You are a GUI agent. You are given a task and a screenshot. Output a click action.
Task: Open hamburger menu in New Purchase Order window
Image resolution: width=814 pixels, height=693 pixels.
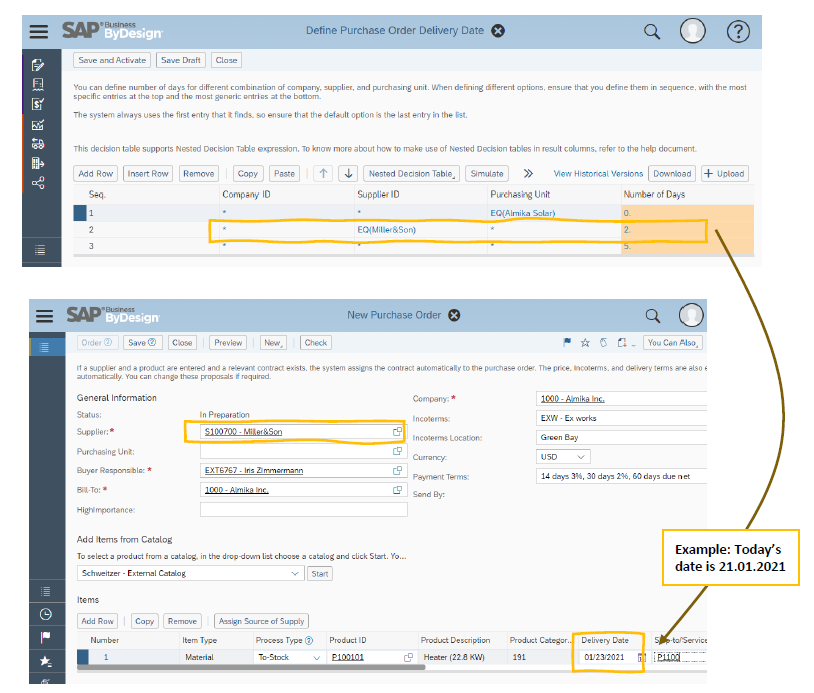pos(44,316)
